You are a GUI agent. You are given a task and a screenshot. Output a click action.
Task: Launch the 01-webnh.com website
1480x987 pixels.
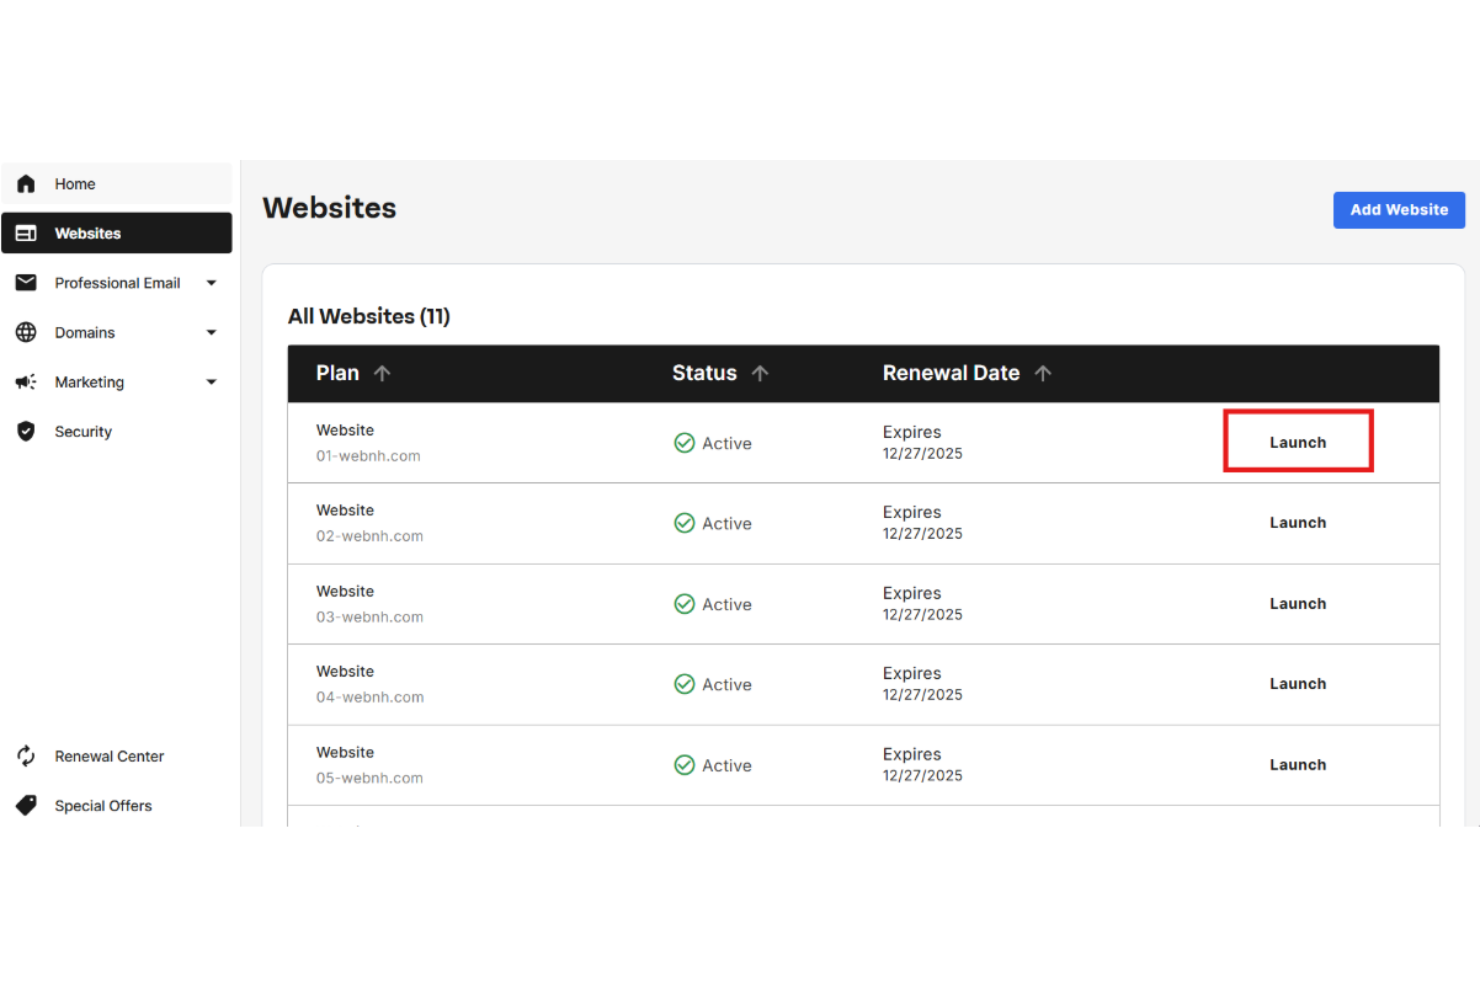coord(1297,441)
